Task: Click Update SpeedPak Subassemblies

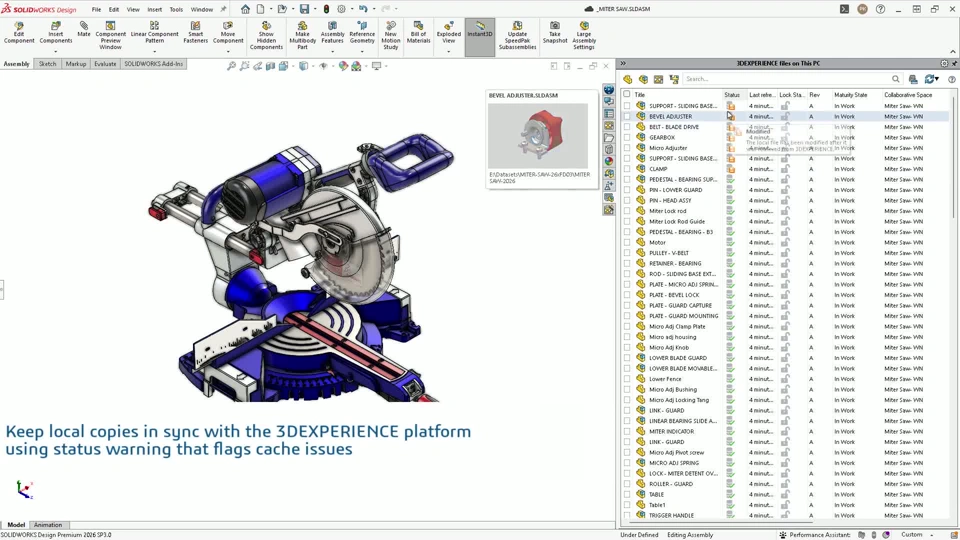Action: [517, 36]
